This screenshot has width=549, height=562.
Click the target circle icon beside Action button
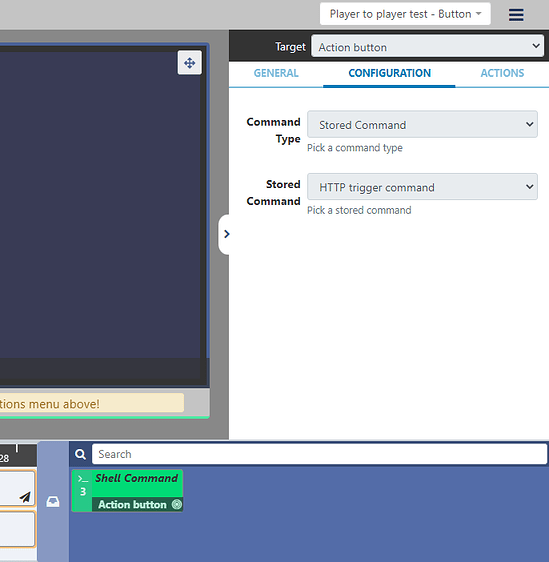click(177, 504)
